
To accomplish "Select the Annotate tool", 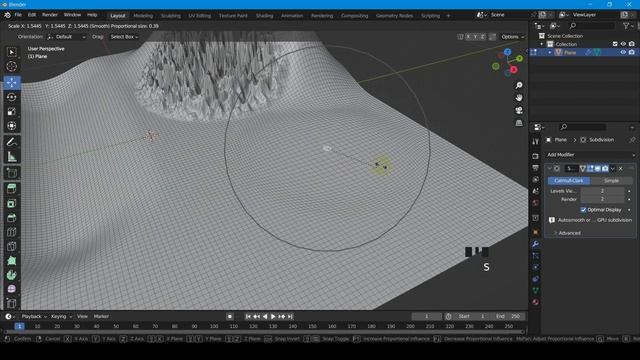I will 11,142.
